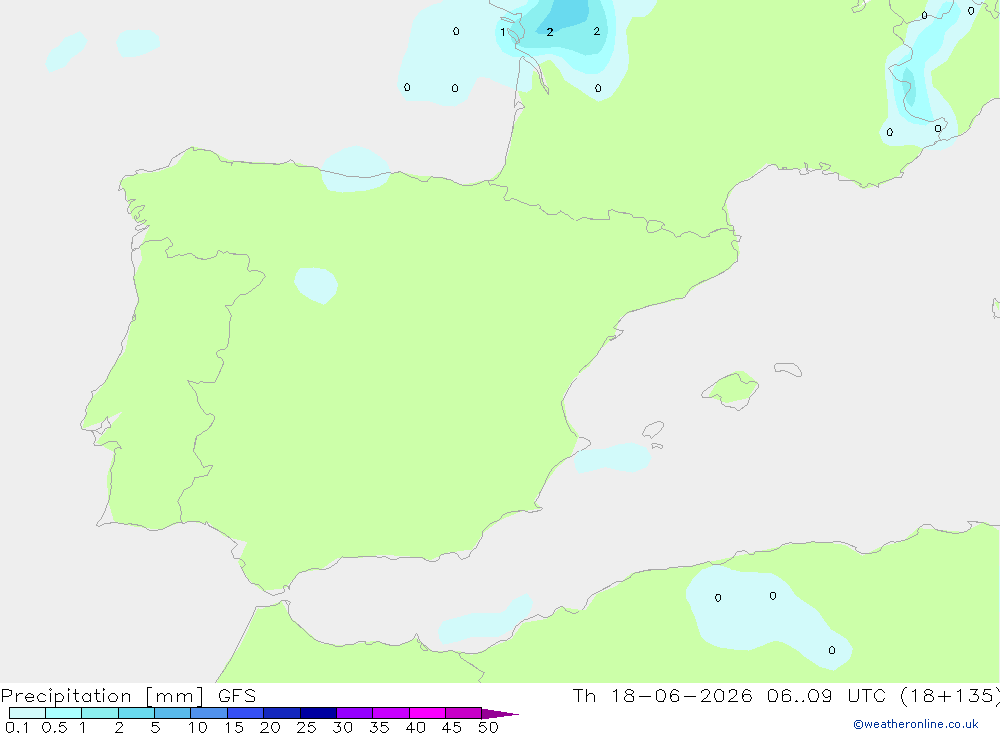Choose the 40–45 mm magenta legend swatch
Image resolution: width=1000 pixels, height=733 pixels.
click(x=427, y=713)
